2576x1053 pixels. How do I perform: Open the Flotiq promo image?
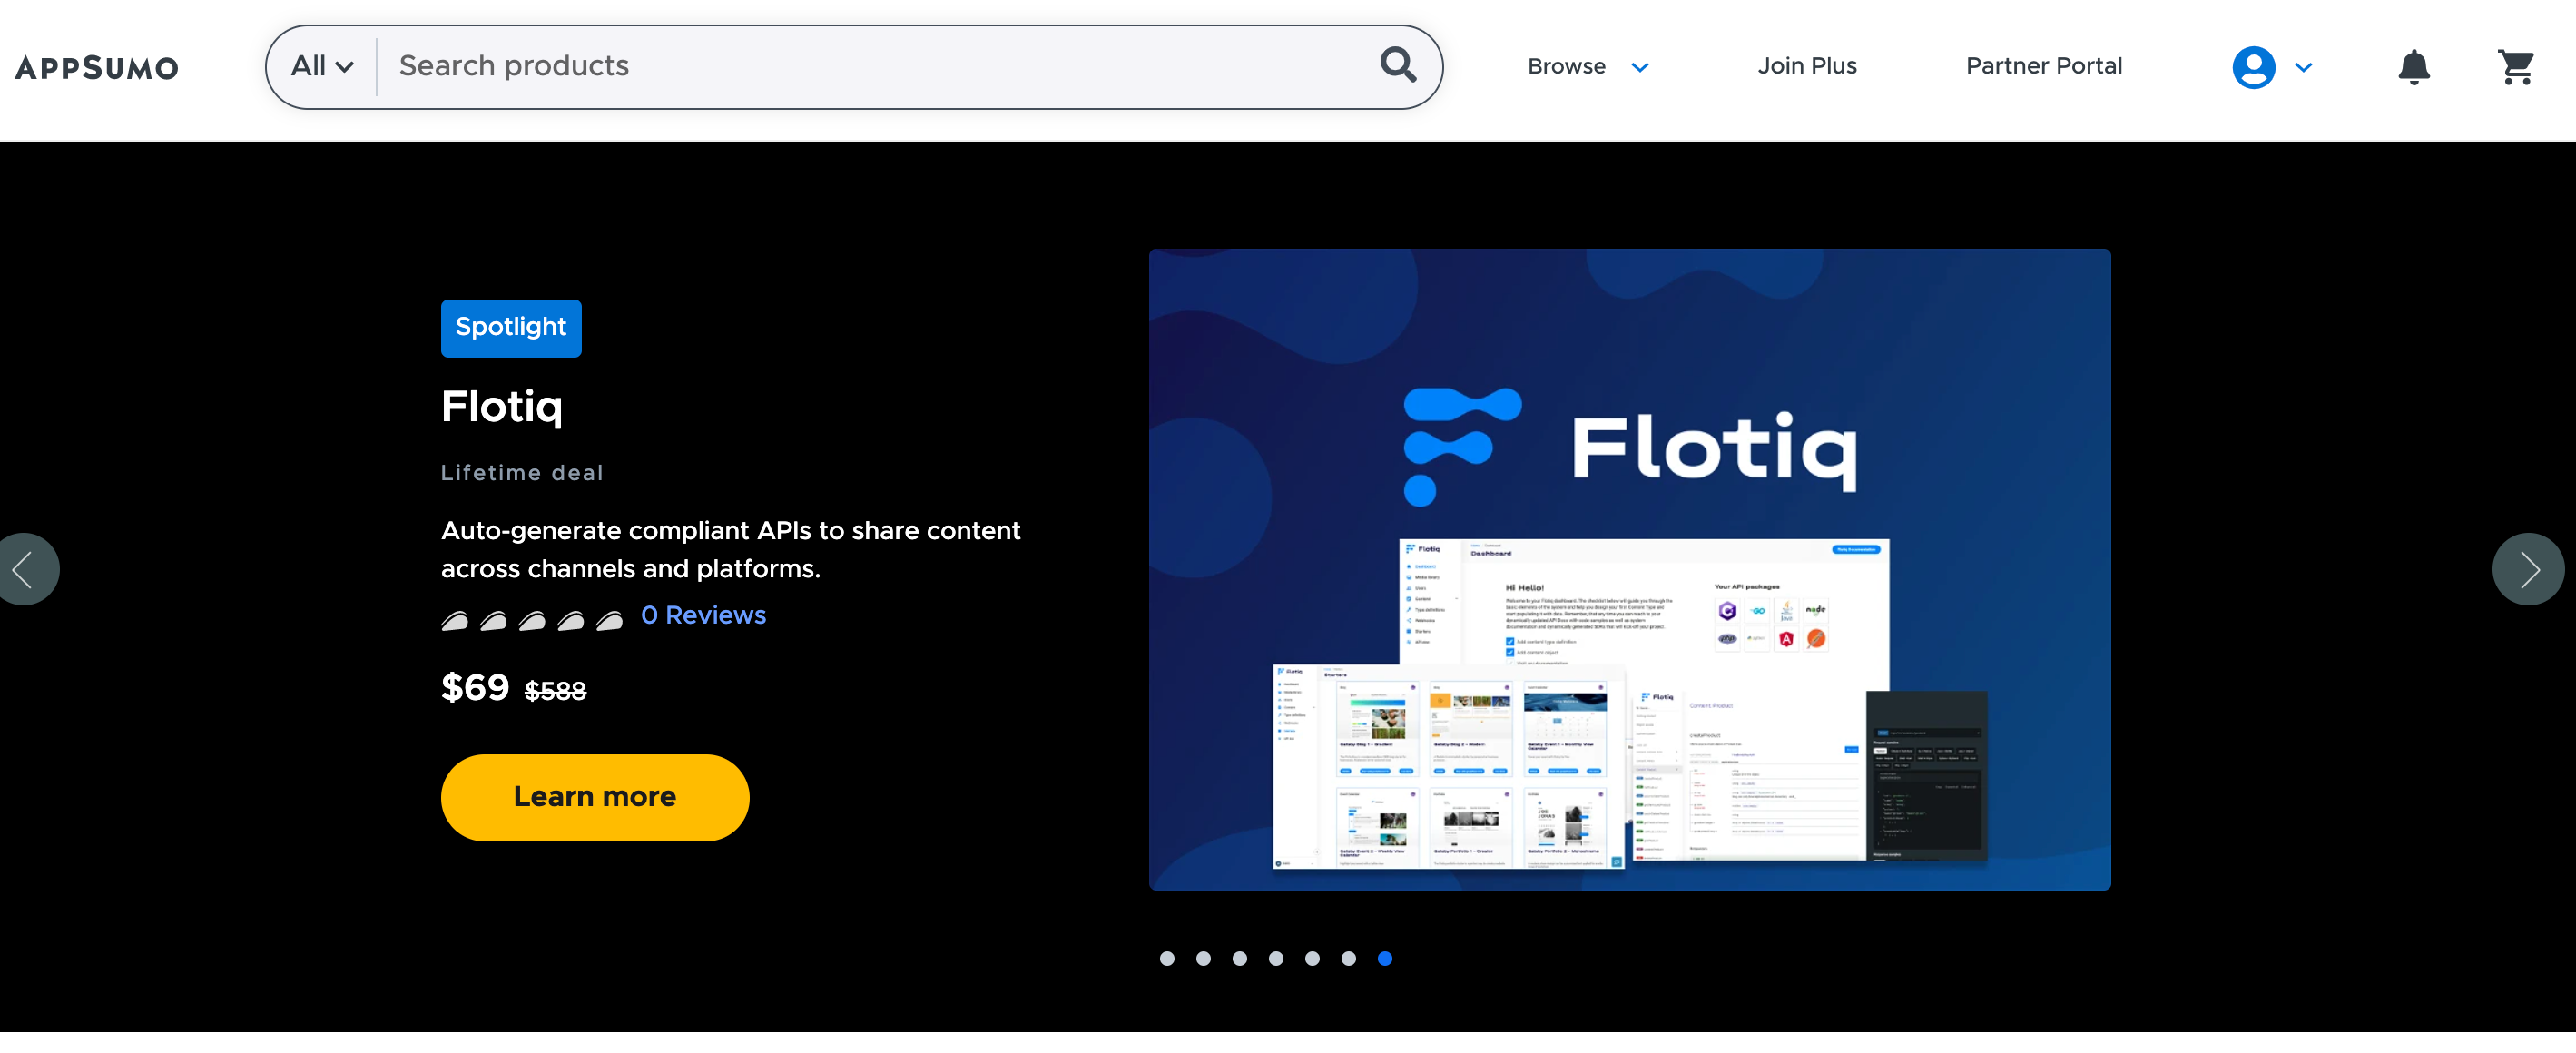(x=1629, y=569)
